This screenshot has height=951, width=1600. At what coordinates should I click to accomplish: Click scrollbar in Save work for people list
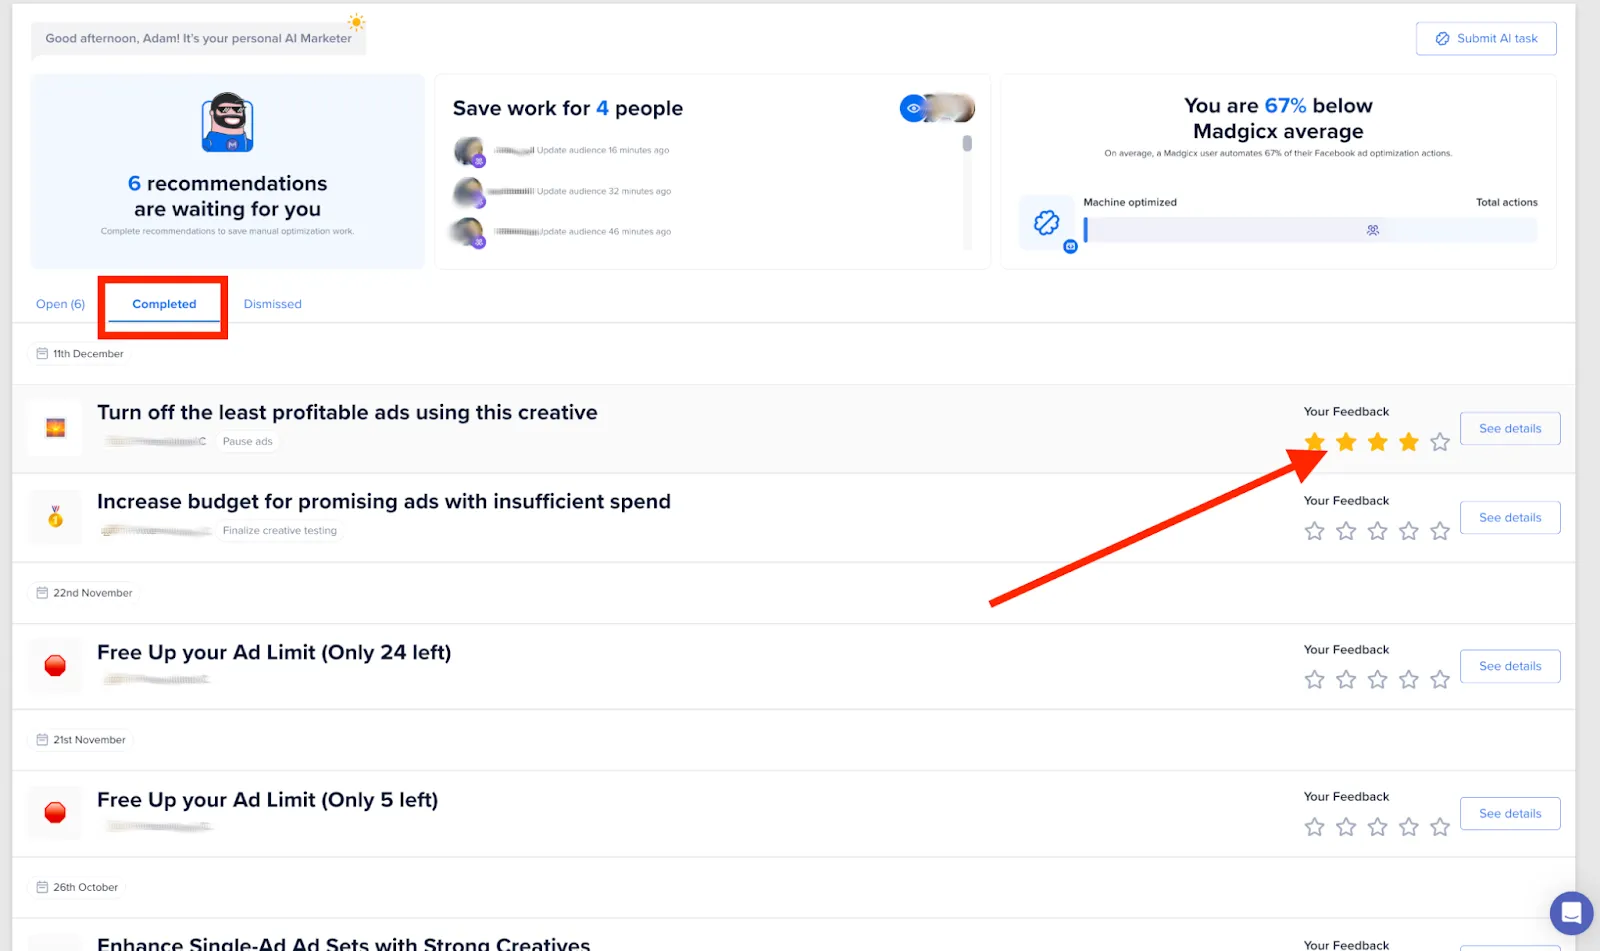coord(967,144)
